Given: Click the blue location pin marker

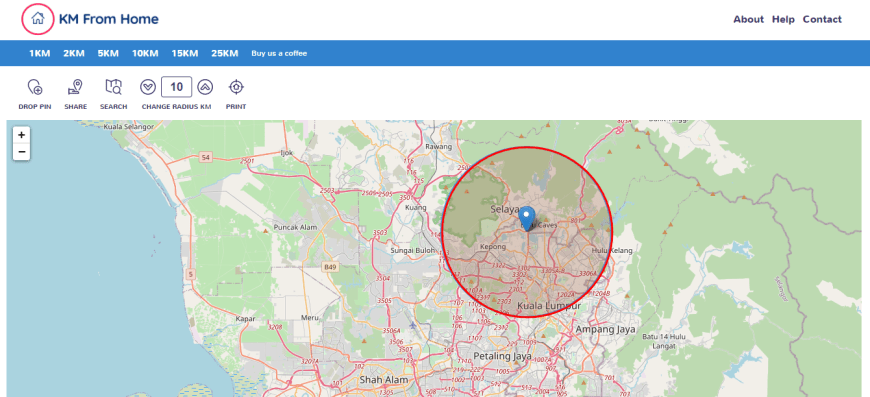Looking at the screenshot, I should coord(527,218).
